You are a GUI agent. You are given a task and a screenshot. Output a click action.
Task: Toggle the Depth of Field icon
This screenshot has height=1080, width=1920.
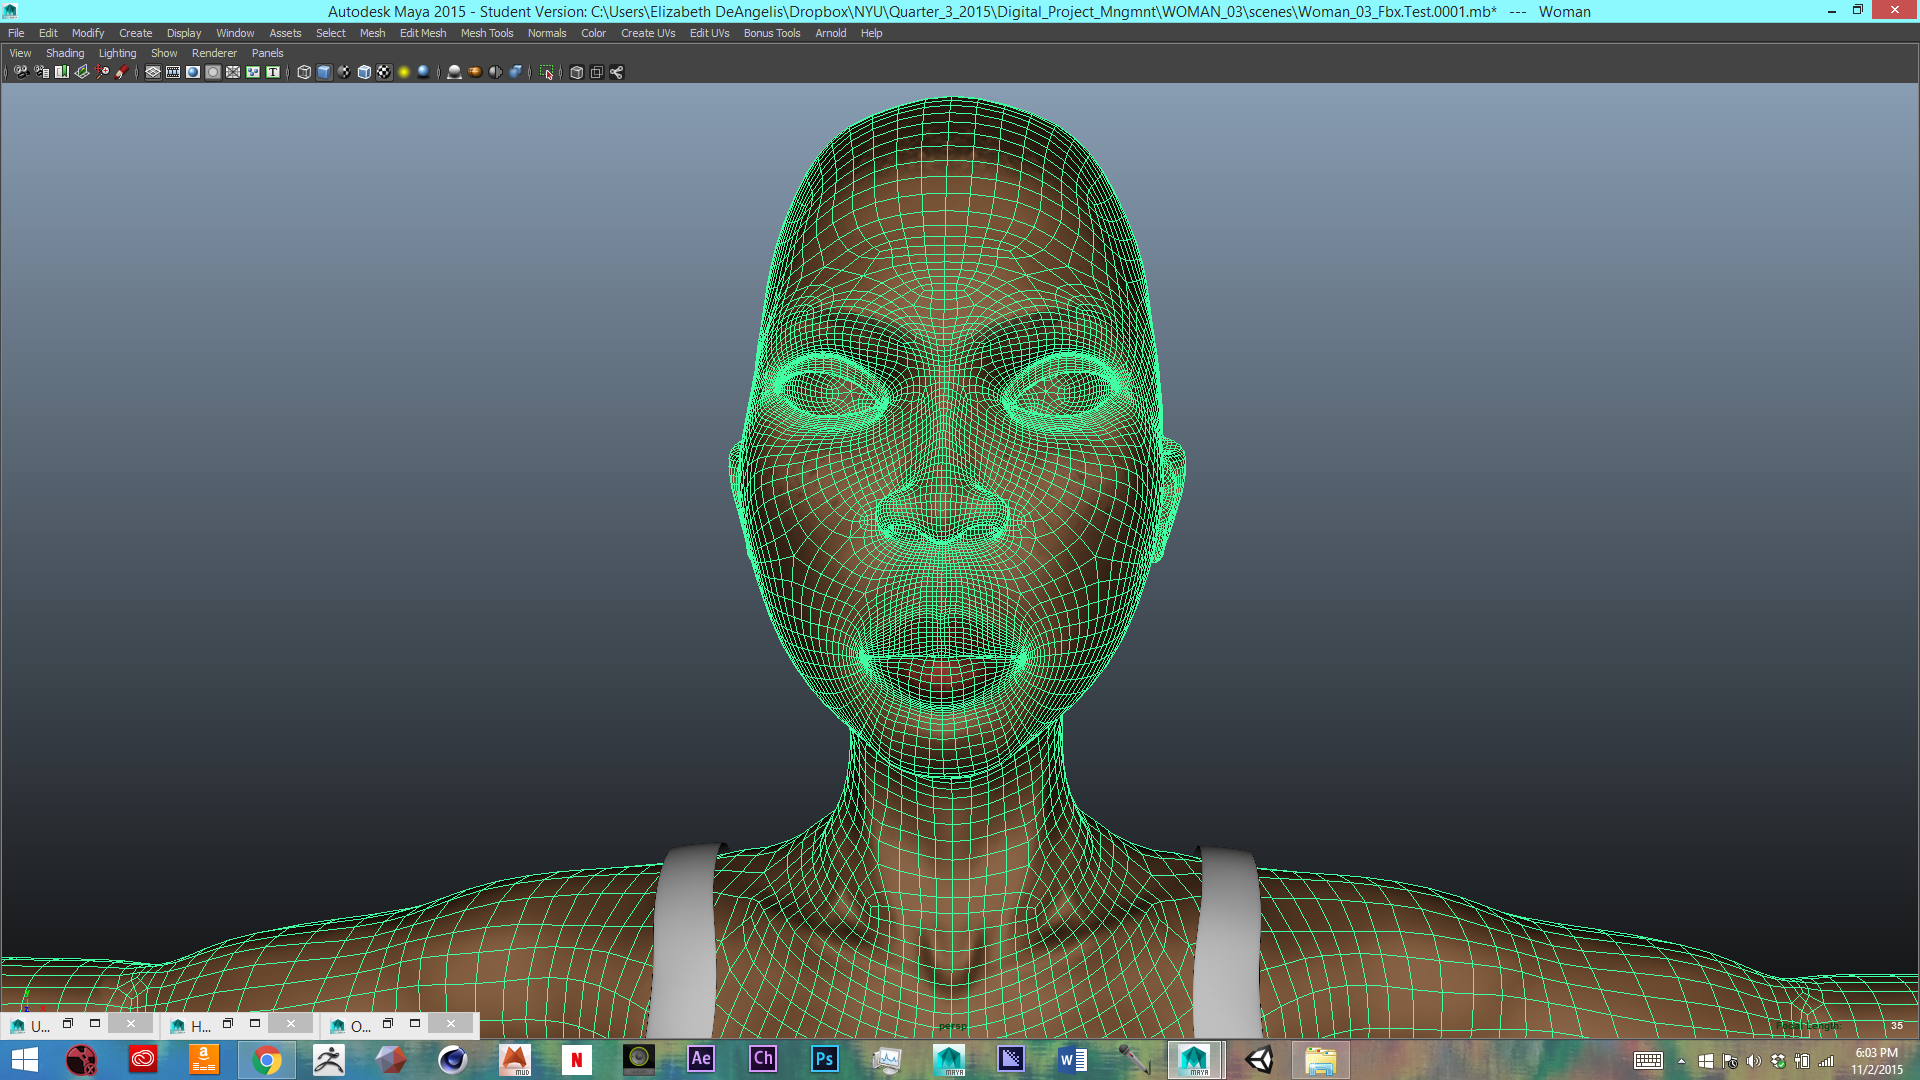(515, 72)
